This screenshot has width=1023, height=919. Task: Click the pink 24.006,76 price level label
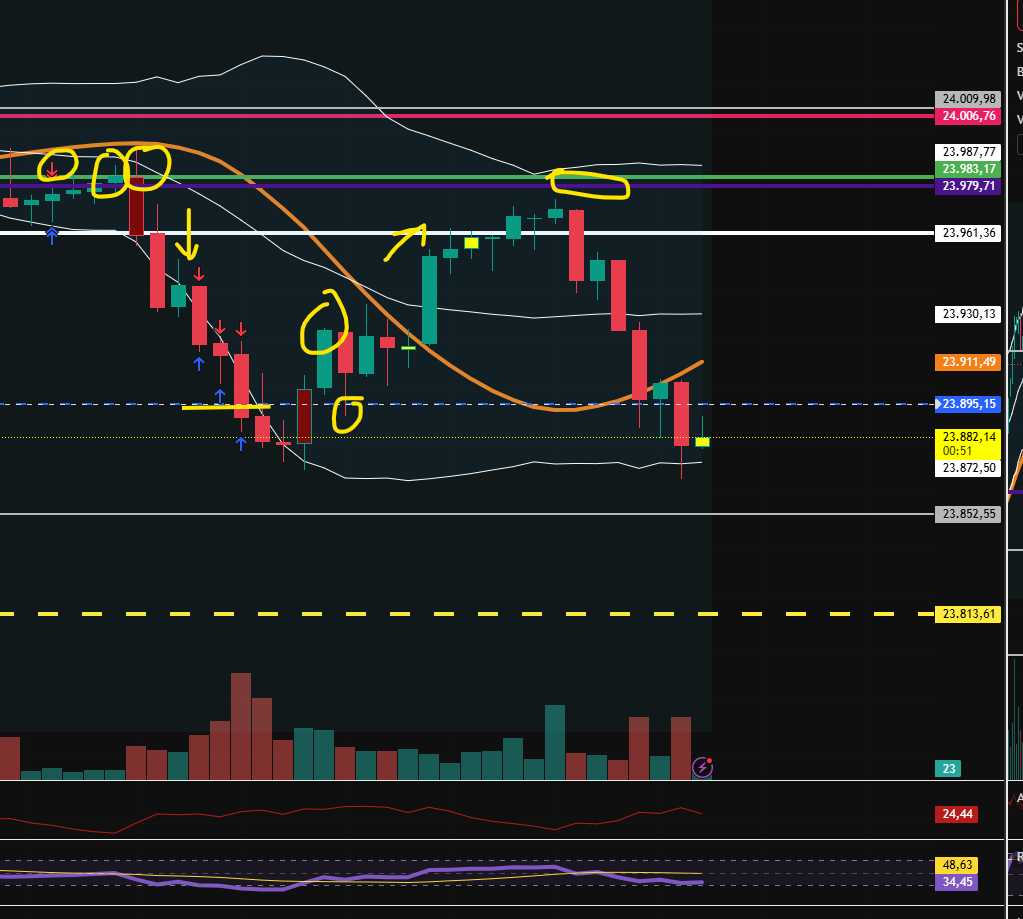click(966, 117)
